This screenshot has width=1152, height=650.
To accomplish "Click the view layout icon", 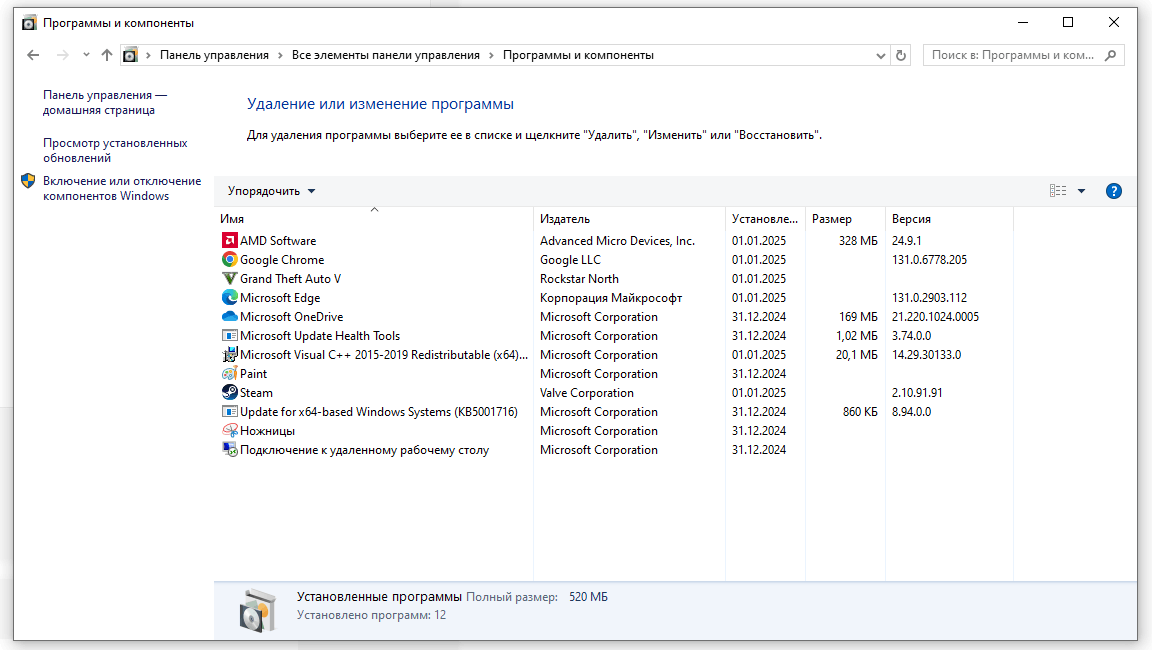I will tap(1058, 191).
